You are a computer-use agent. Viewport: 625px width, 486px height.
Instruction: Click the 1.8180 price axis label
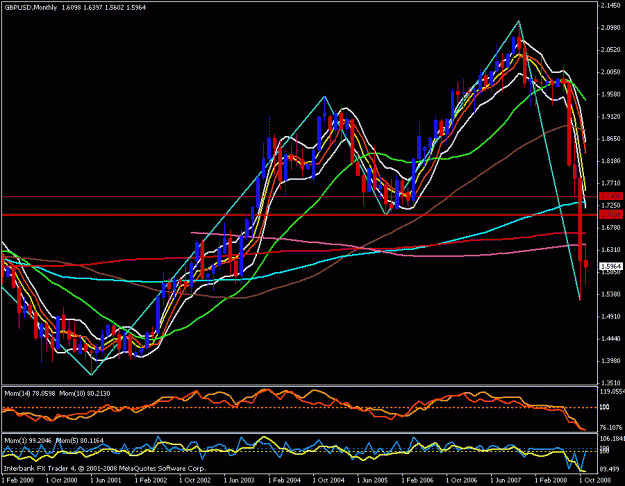(611, 161)
